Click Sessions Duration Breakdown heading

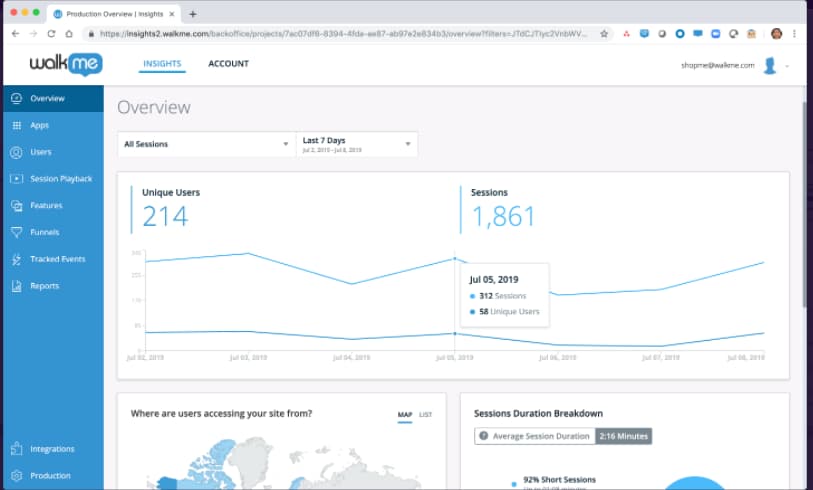click(x=538, y=413)
